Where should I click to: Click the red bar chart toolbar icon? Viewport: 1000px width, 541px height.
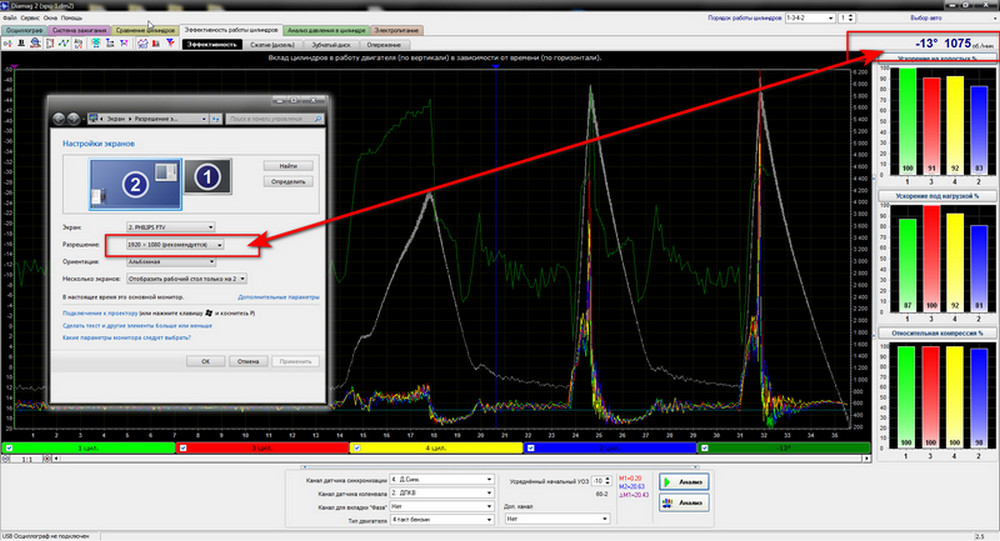pos(156,43)
